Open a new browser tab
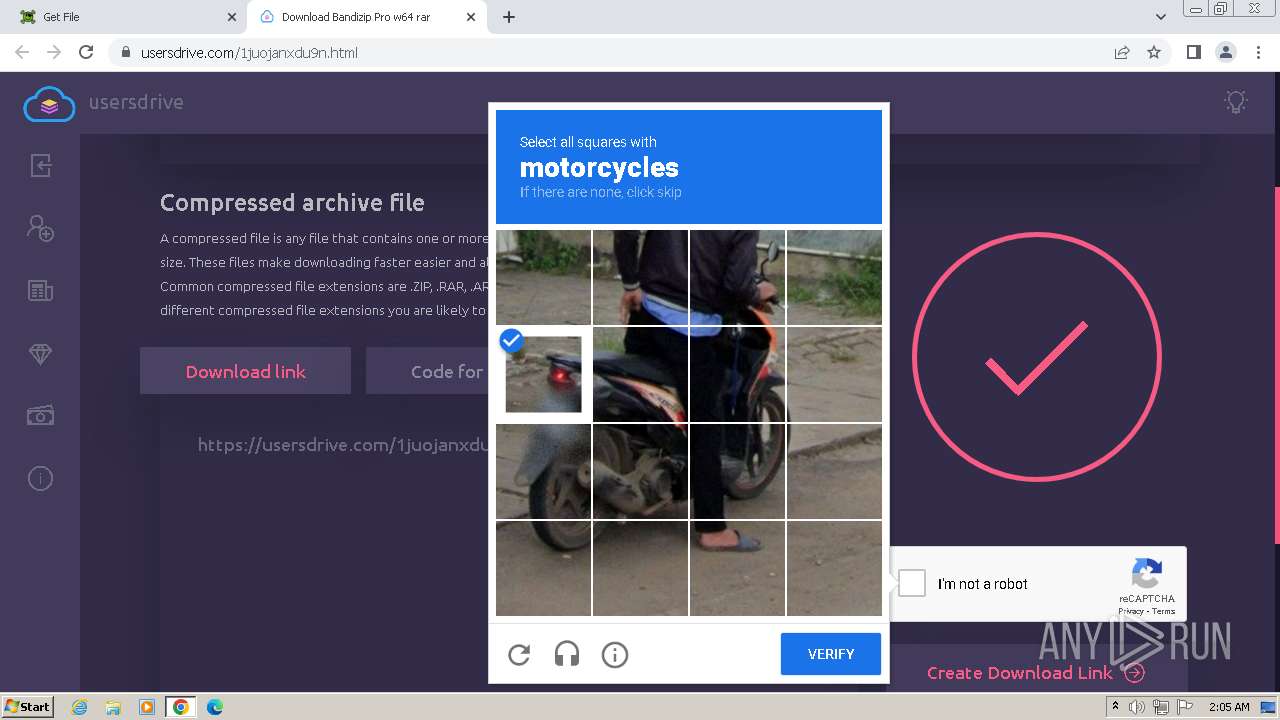The height and width of the screenshot is (720, 1280). click(509, 17)
